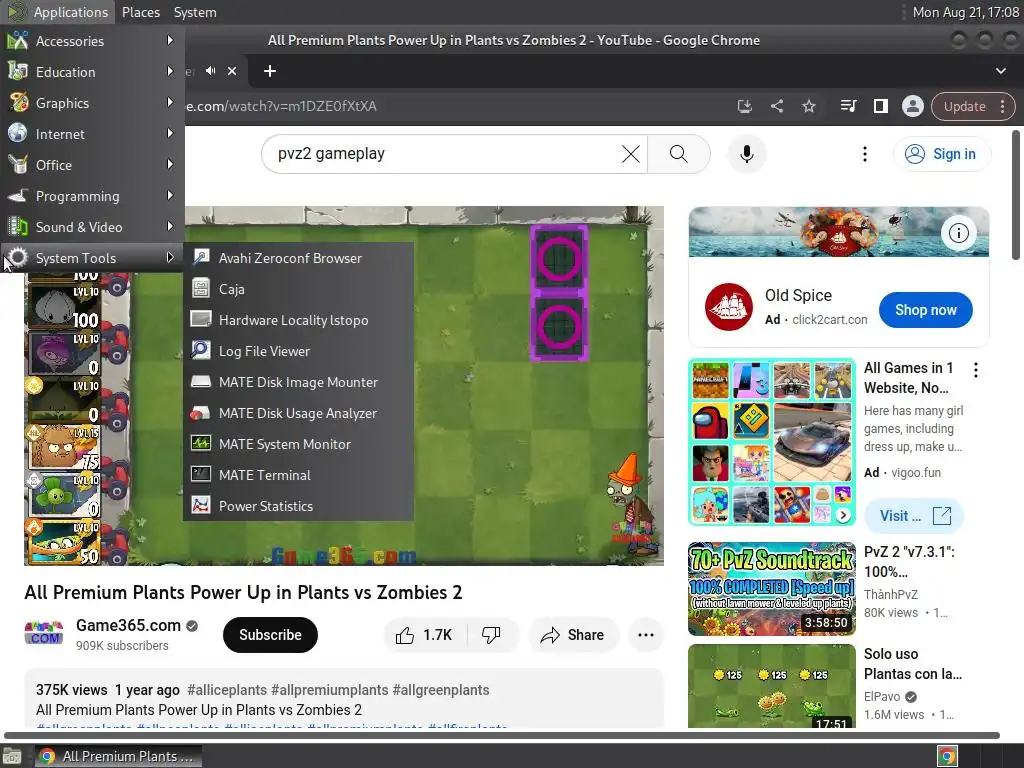The height and width of the screenshot is (768, 1024).
Task: Open Log File Viewer
Action: pos(298,351)
